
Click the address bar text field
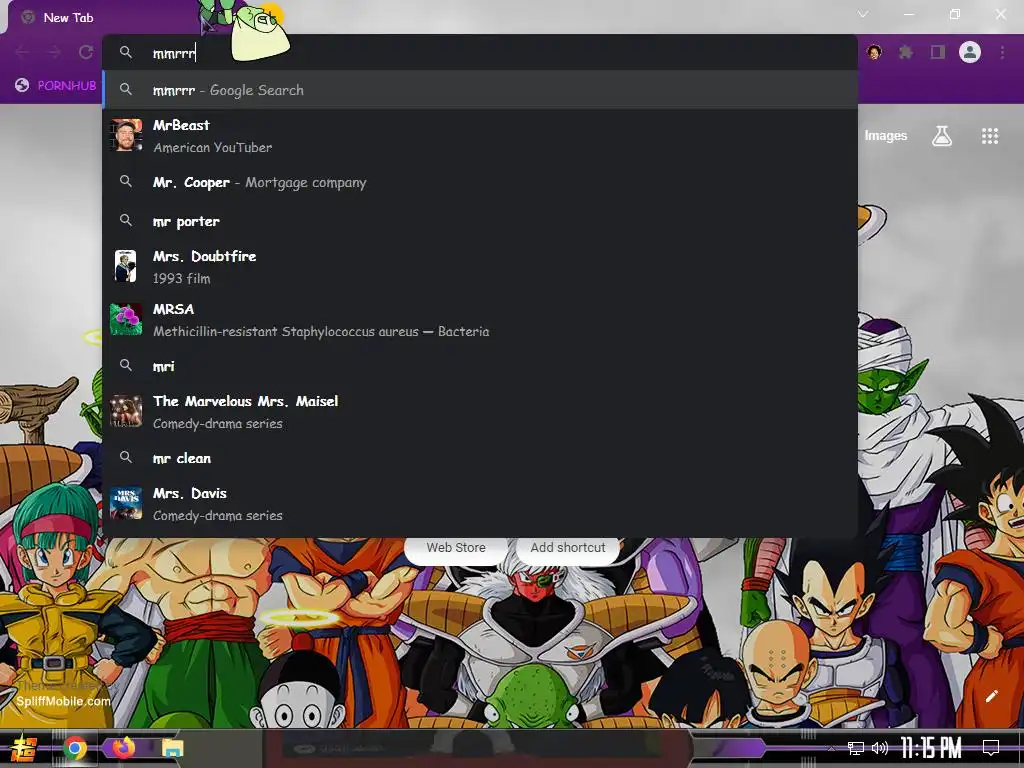tap(480, 53)
